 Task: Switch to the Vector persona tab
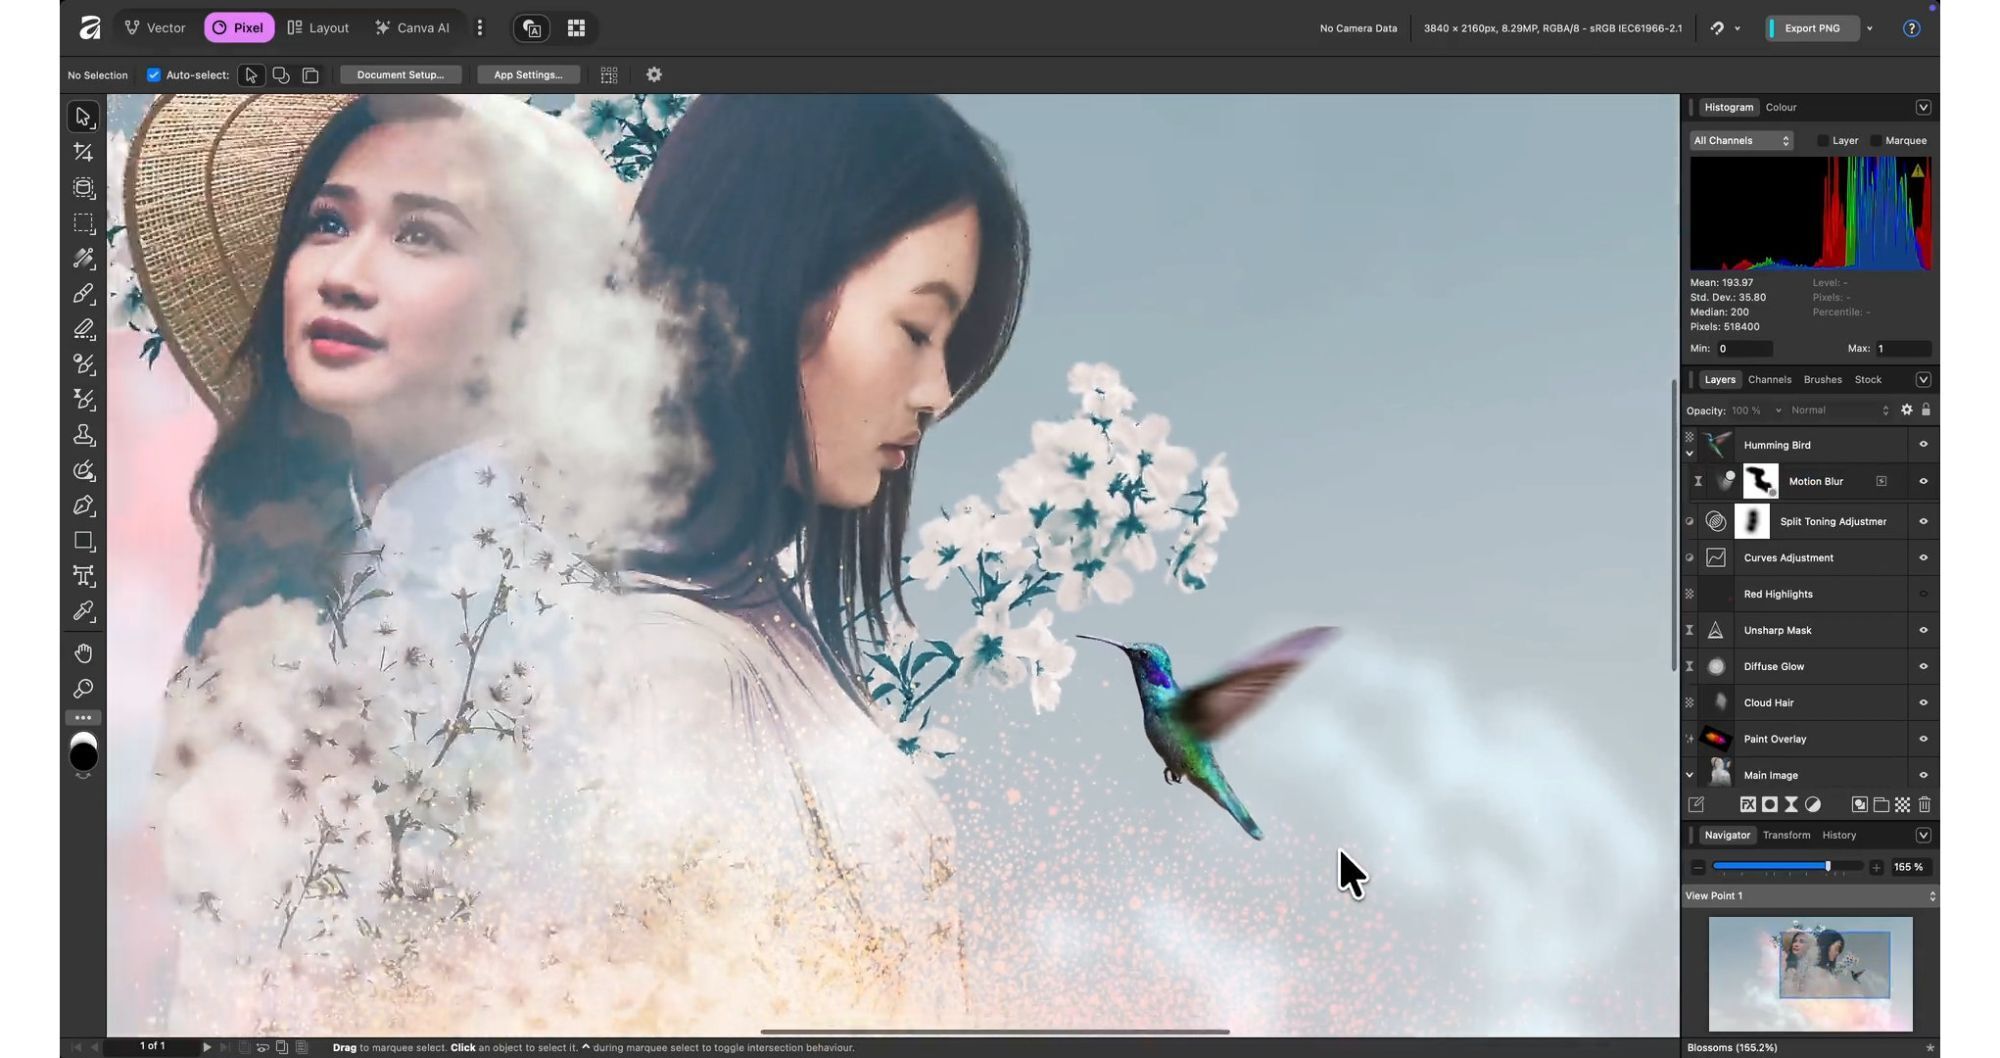click(155, 28)
